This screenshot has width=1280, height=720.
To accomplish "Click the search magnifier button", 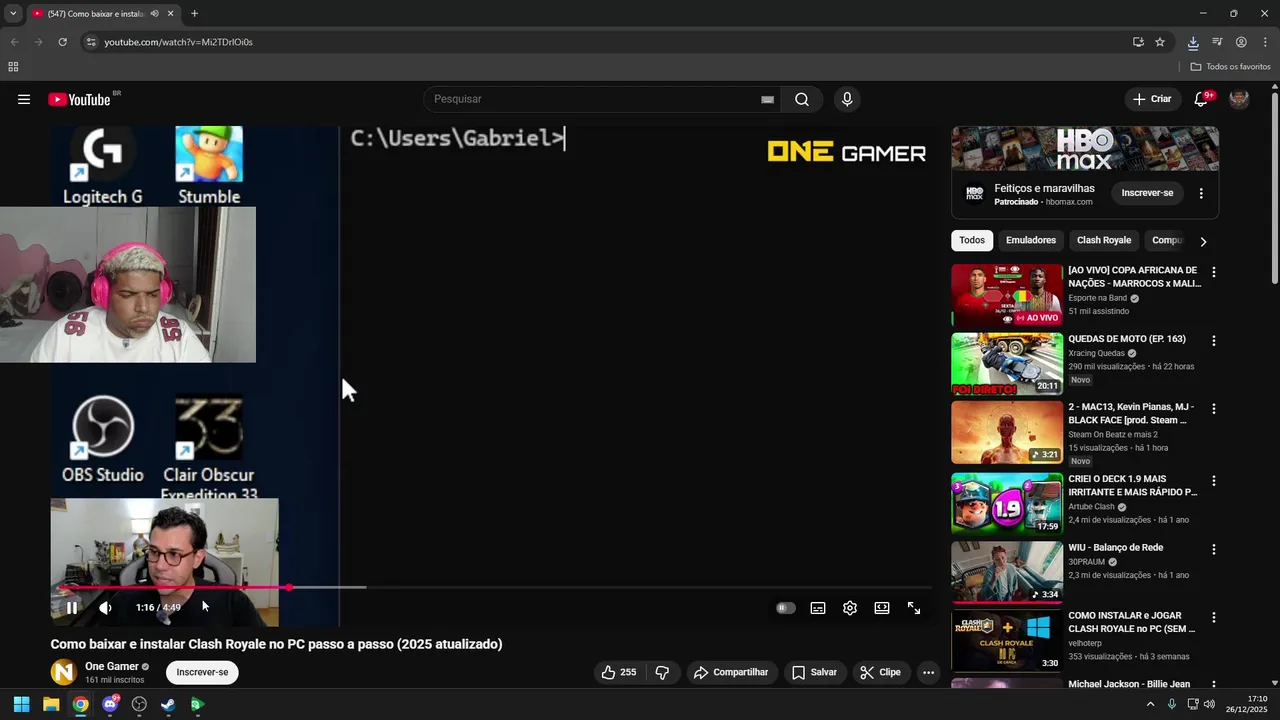I will pos(802,99).
